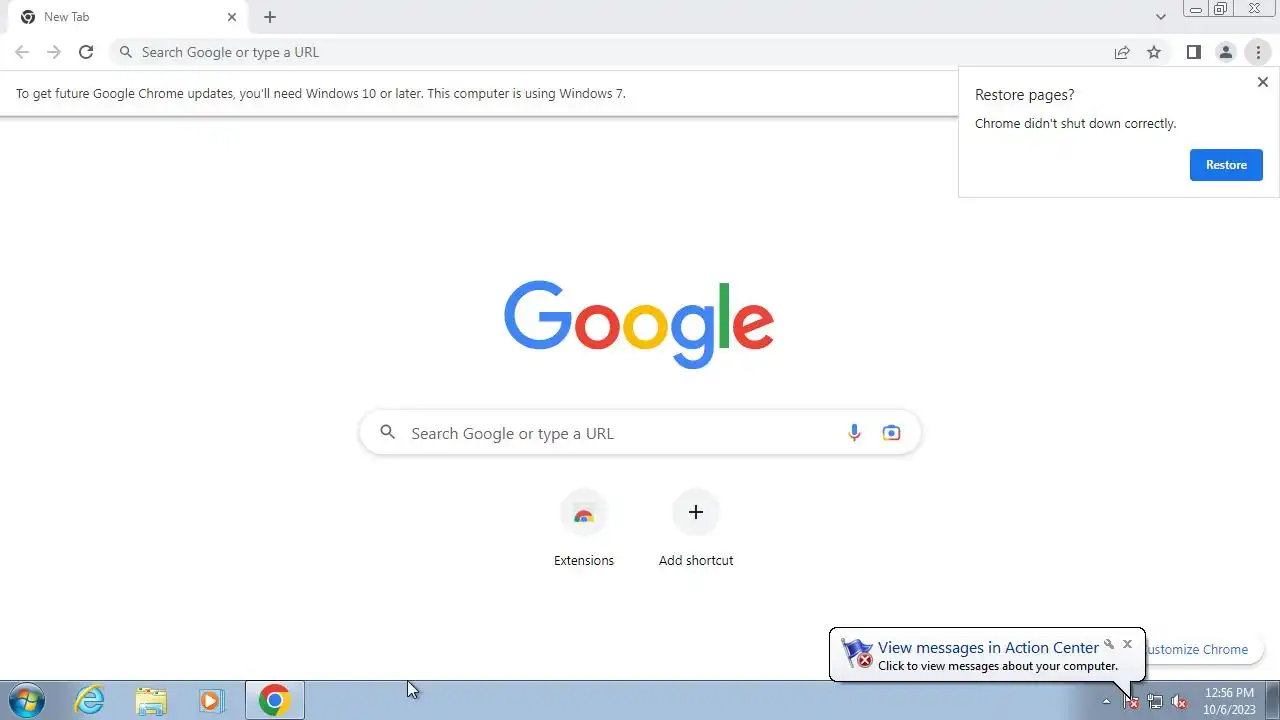The width and height of the screenshot is (1280, 720).
Task: Close the New Tab tab
Action: pos(232,17)
